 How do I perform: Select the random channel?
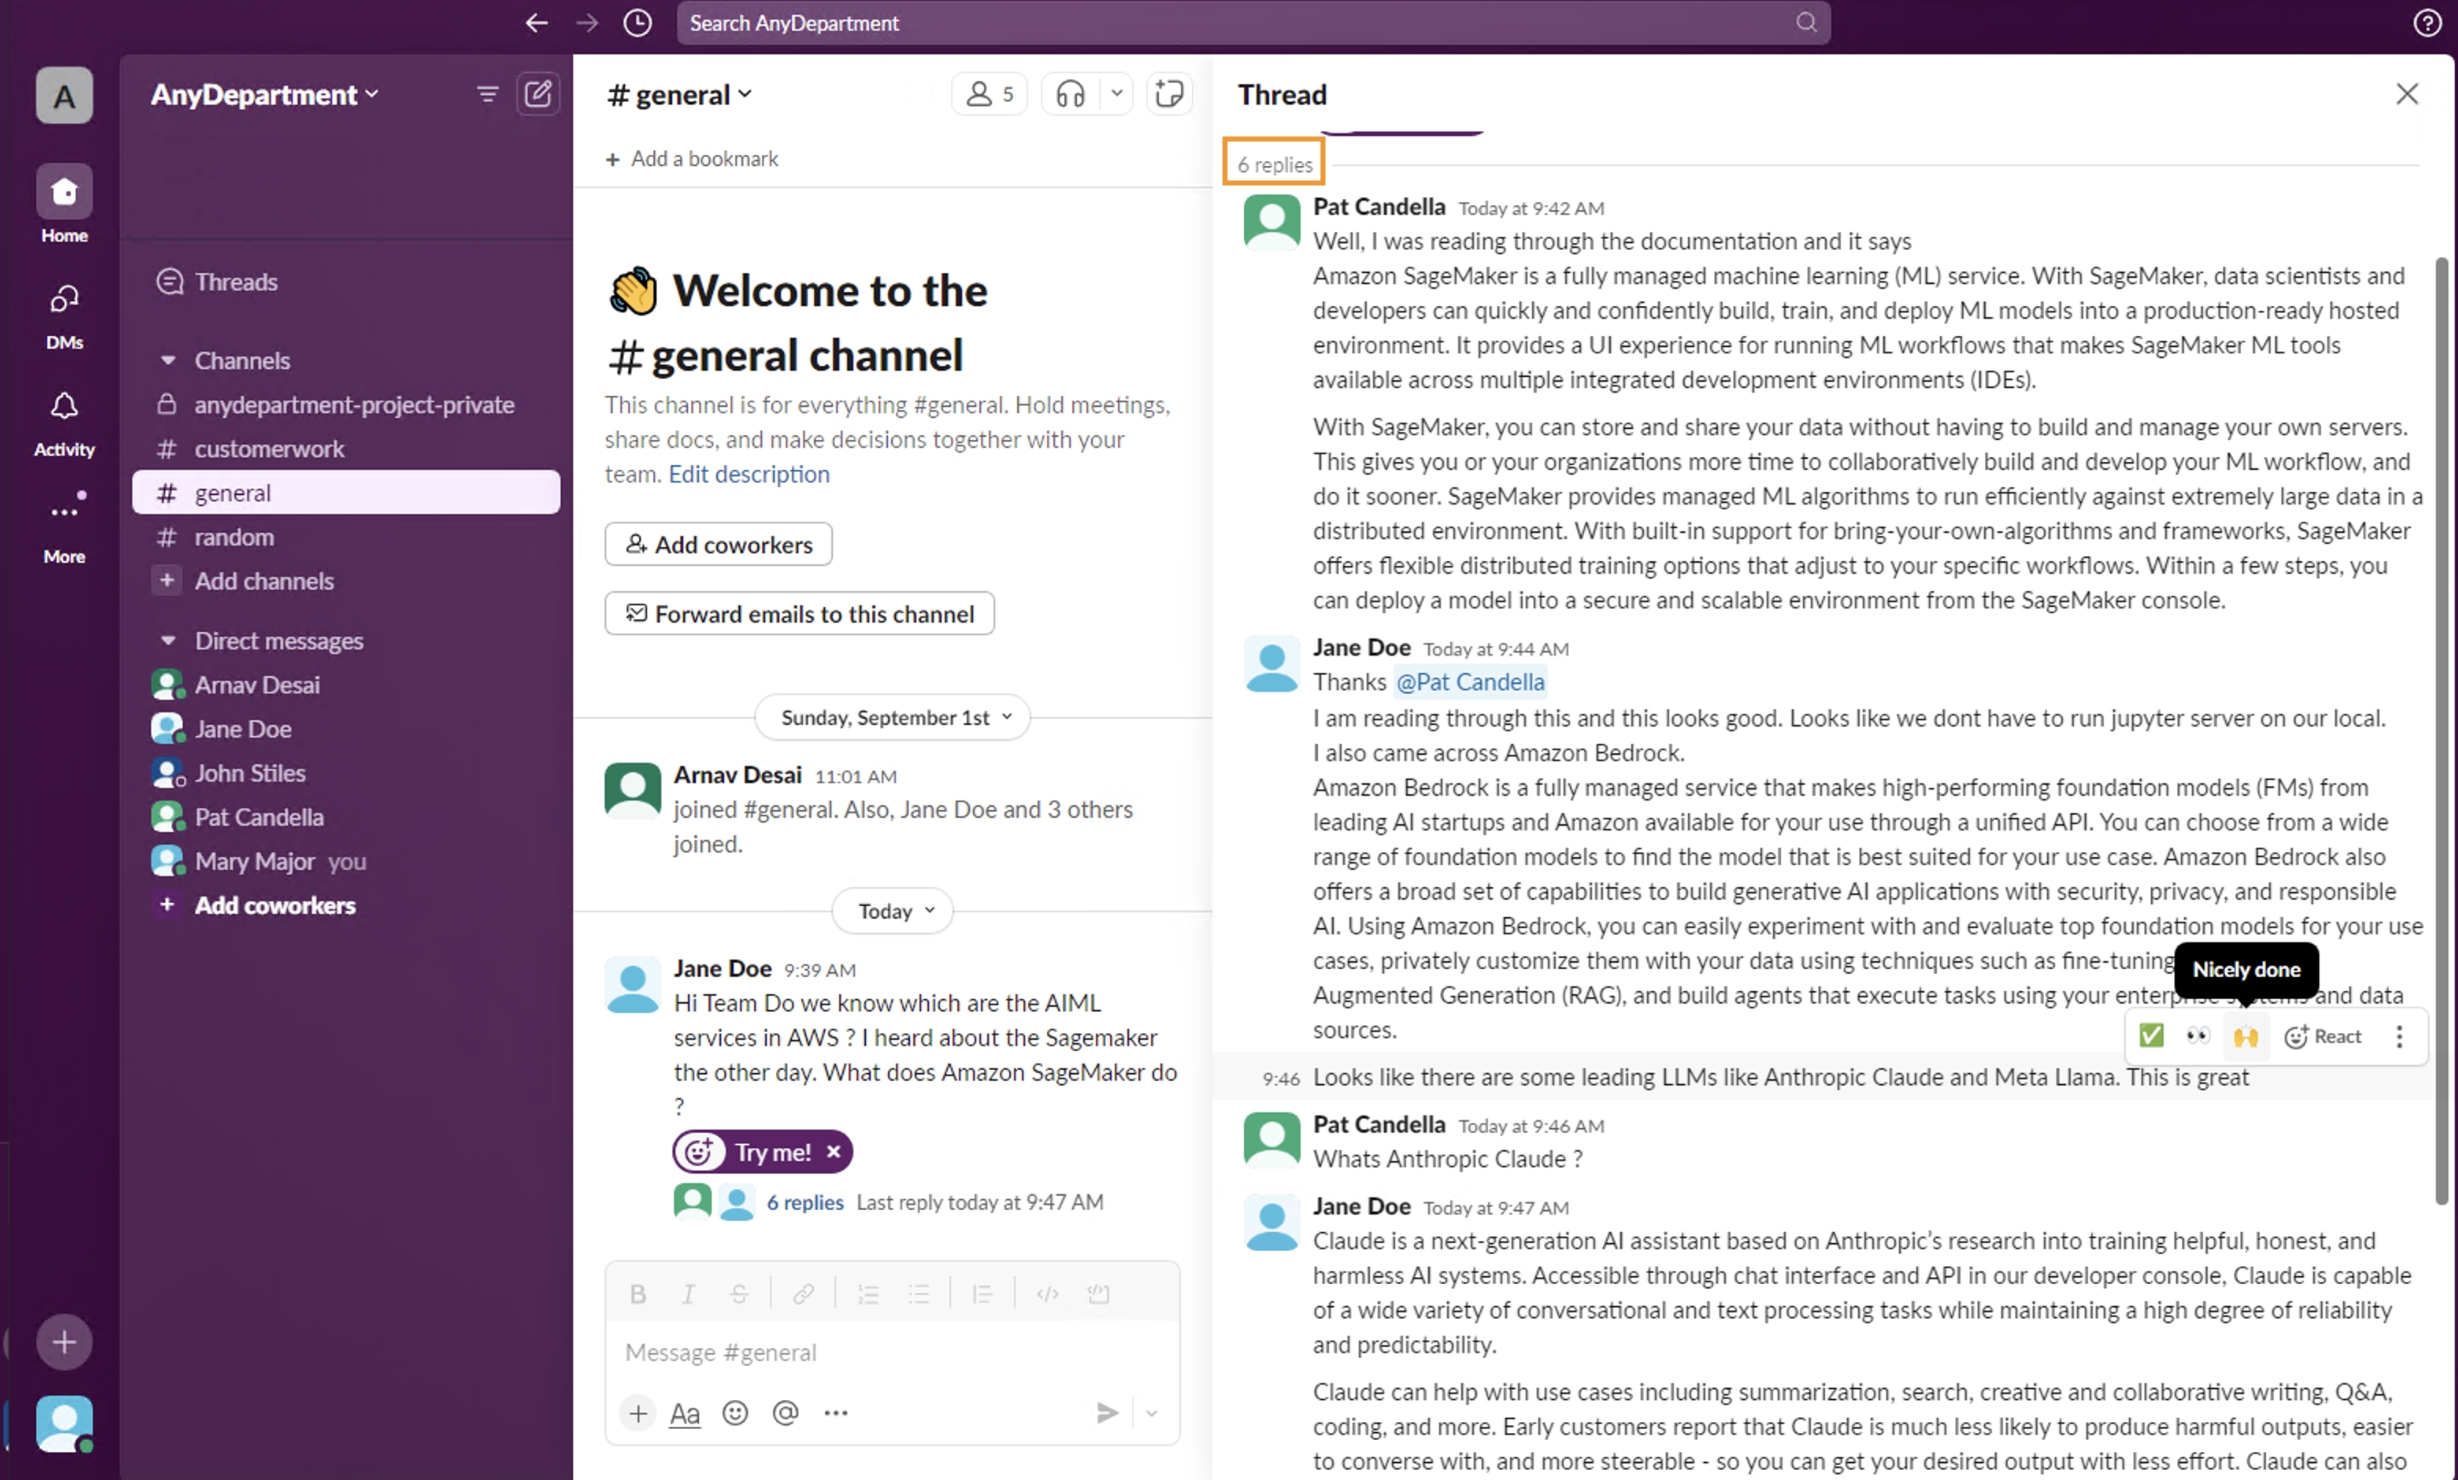coord(234,537)
